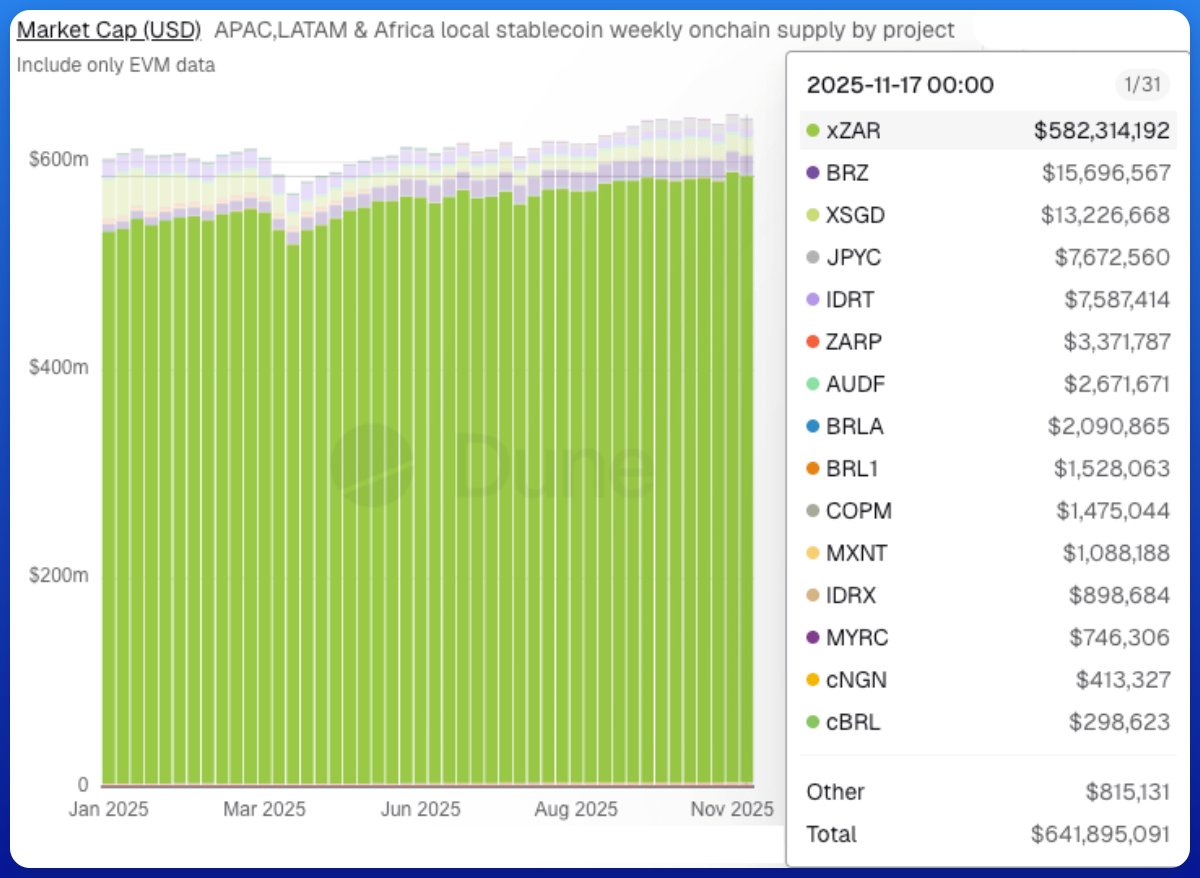Click the JPYC gray legend dot
The width and height of the screenshot is (1200, 878).
click(x=813, y=257)
